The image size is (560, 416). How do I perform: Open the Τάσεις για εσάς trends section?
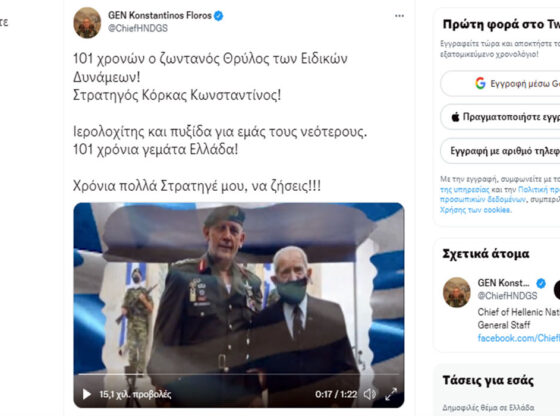(488, 381)
